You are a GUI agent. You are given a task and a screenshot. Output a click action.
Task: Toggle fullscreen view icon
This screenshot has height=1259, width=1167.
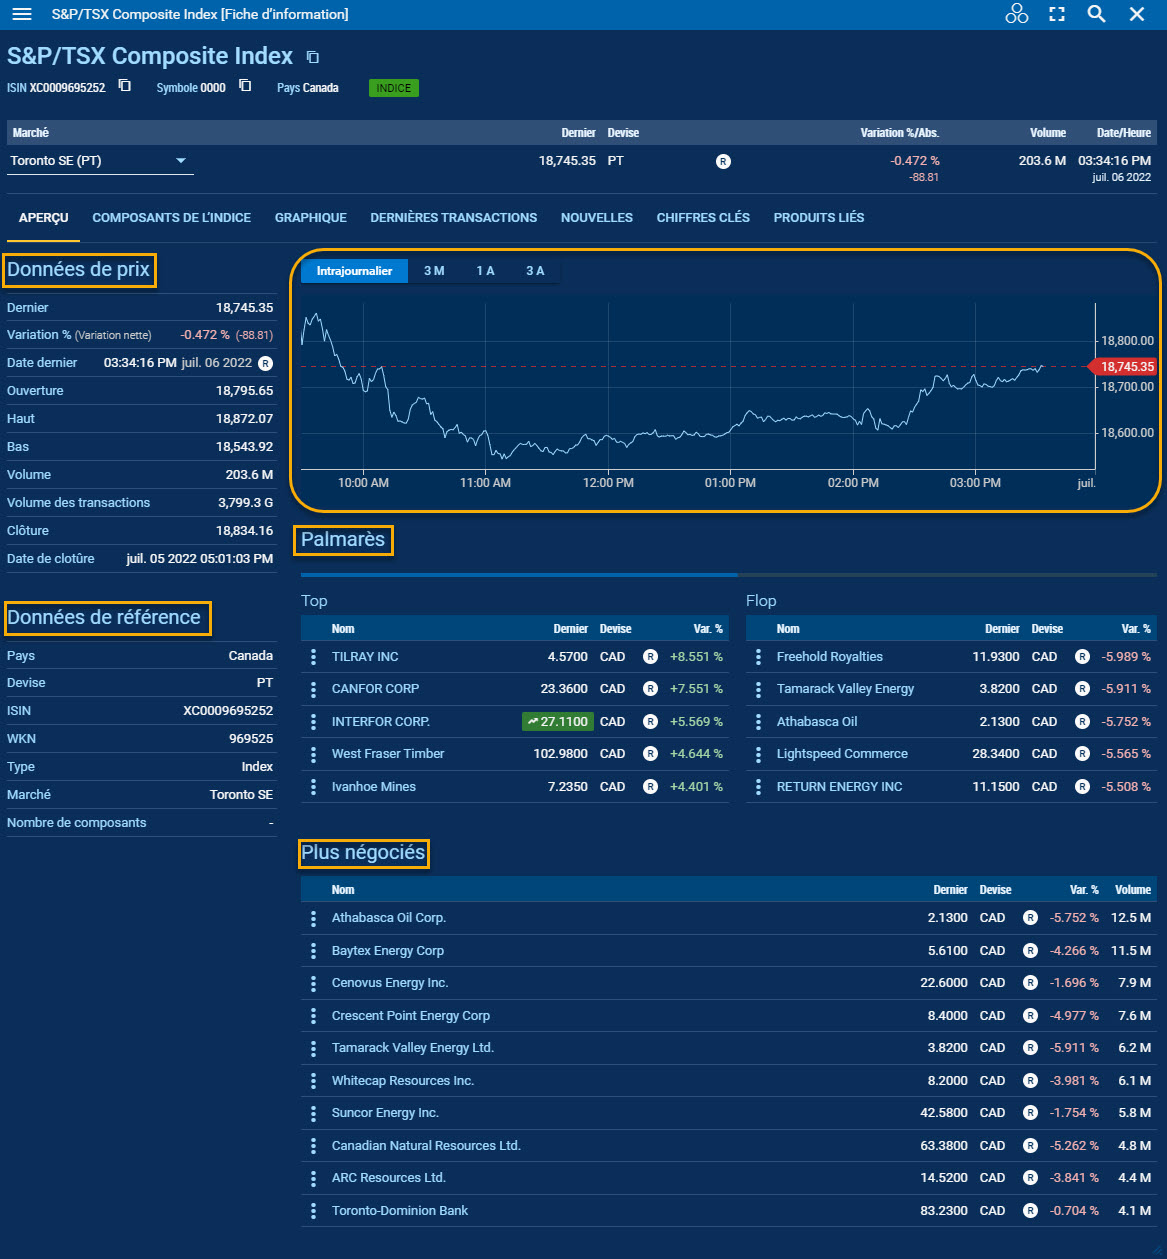coord(1056,14)
